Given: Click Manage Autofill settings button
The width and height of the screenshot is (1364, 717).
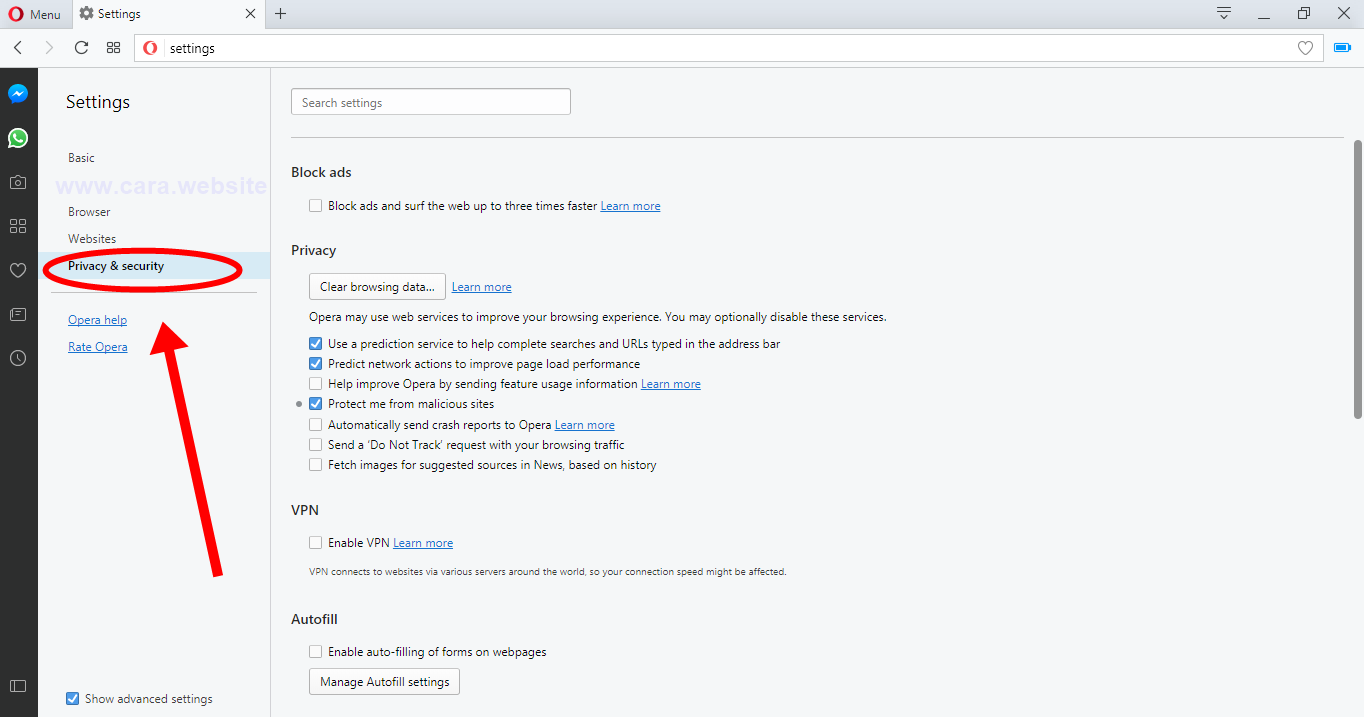Looking at the screenshot, I should pyautogui.click(x=384, y=682).
